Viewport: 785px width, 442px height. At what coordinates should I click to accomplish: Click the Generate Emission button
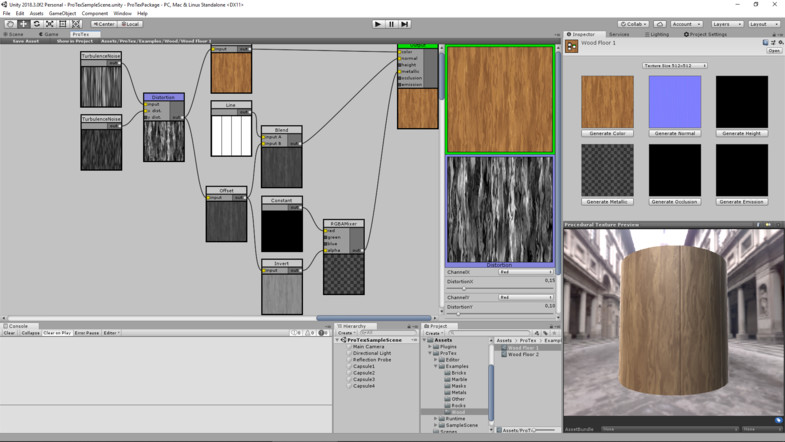tap(741, 202)
